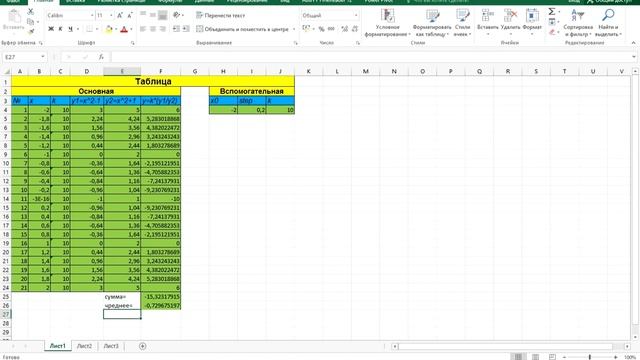The height and width of the screenshot is (360, 640).
Task: Click the borders icon in the font group
Action: pyautogui.click(x=89, y=29)
